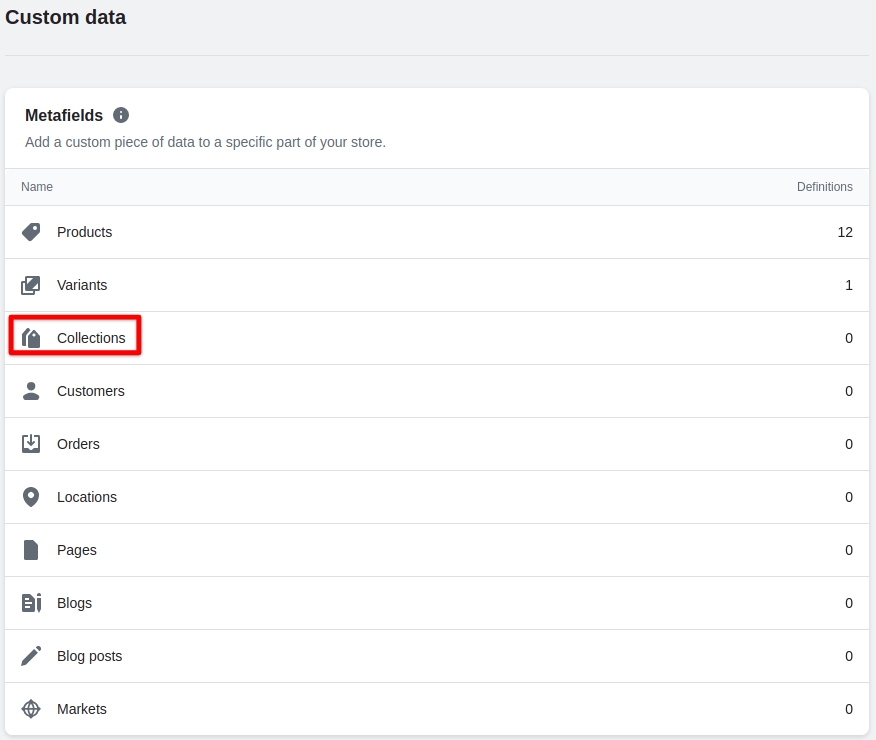Click the Blogs icon

[x=31, y=603]
